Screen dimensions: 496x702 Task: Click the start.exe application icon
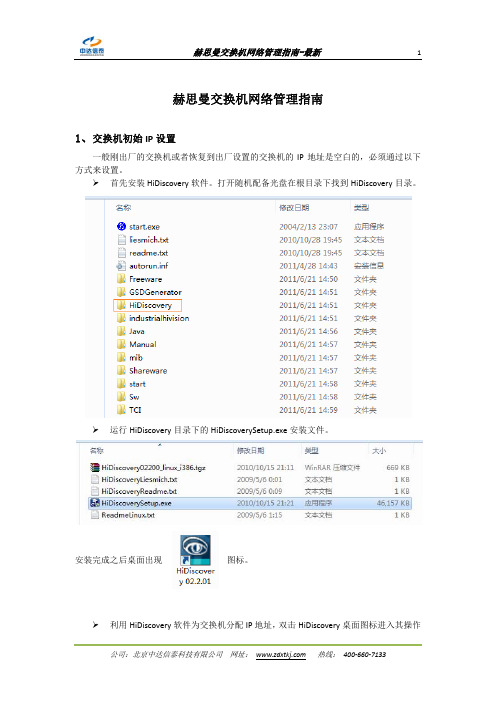pos(121,227)
